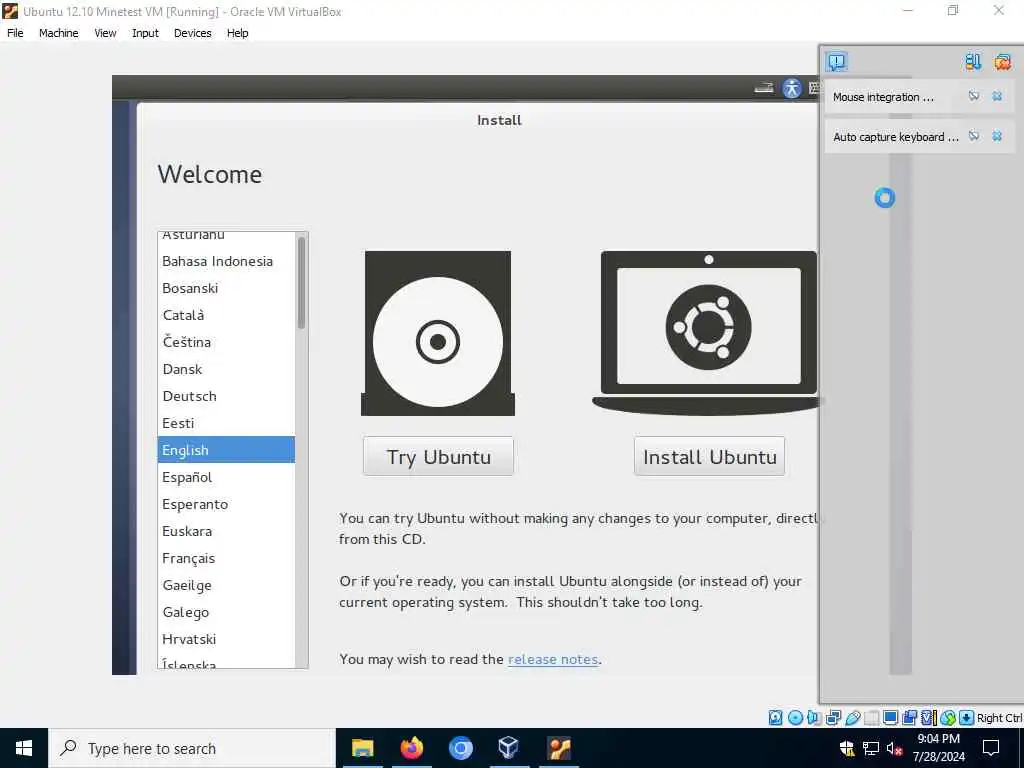
Task: Select Euskara in the language list
Action: tap(226, 531)
